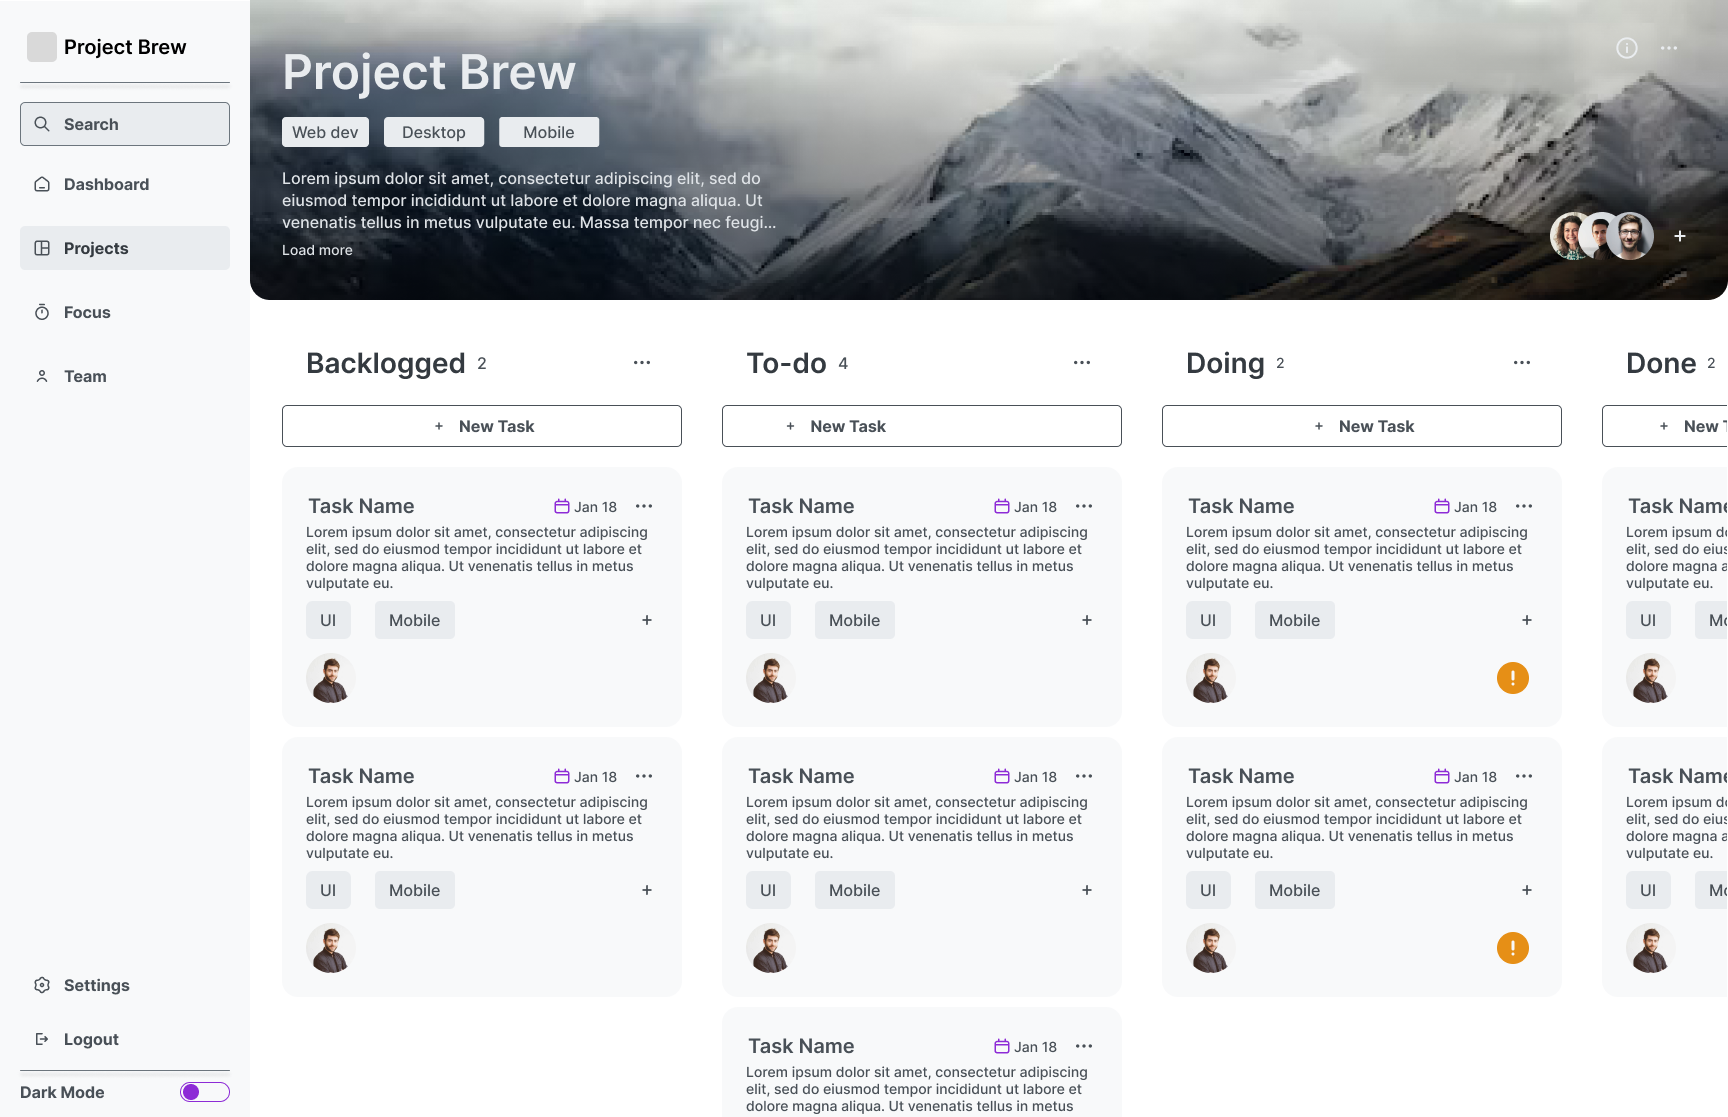This screenshot has width=1728, height=1117.
Task: Open Settings in sidebar
Action: 125,985
